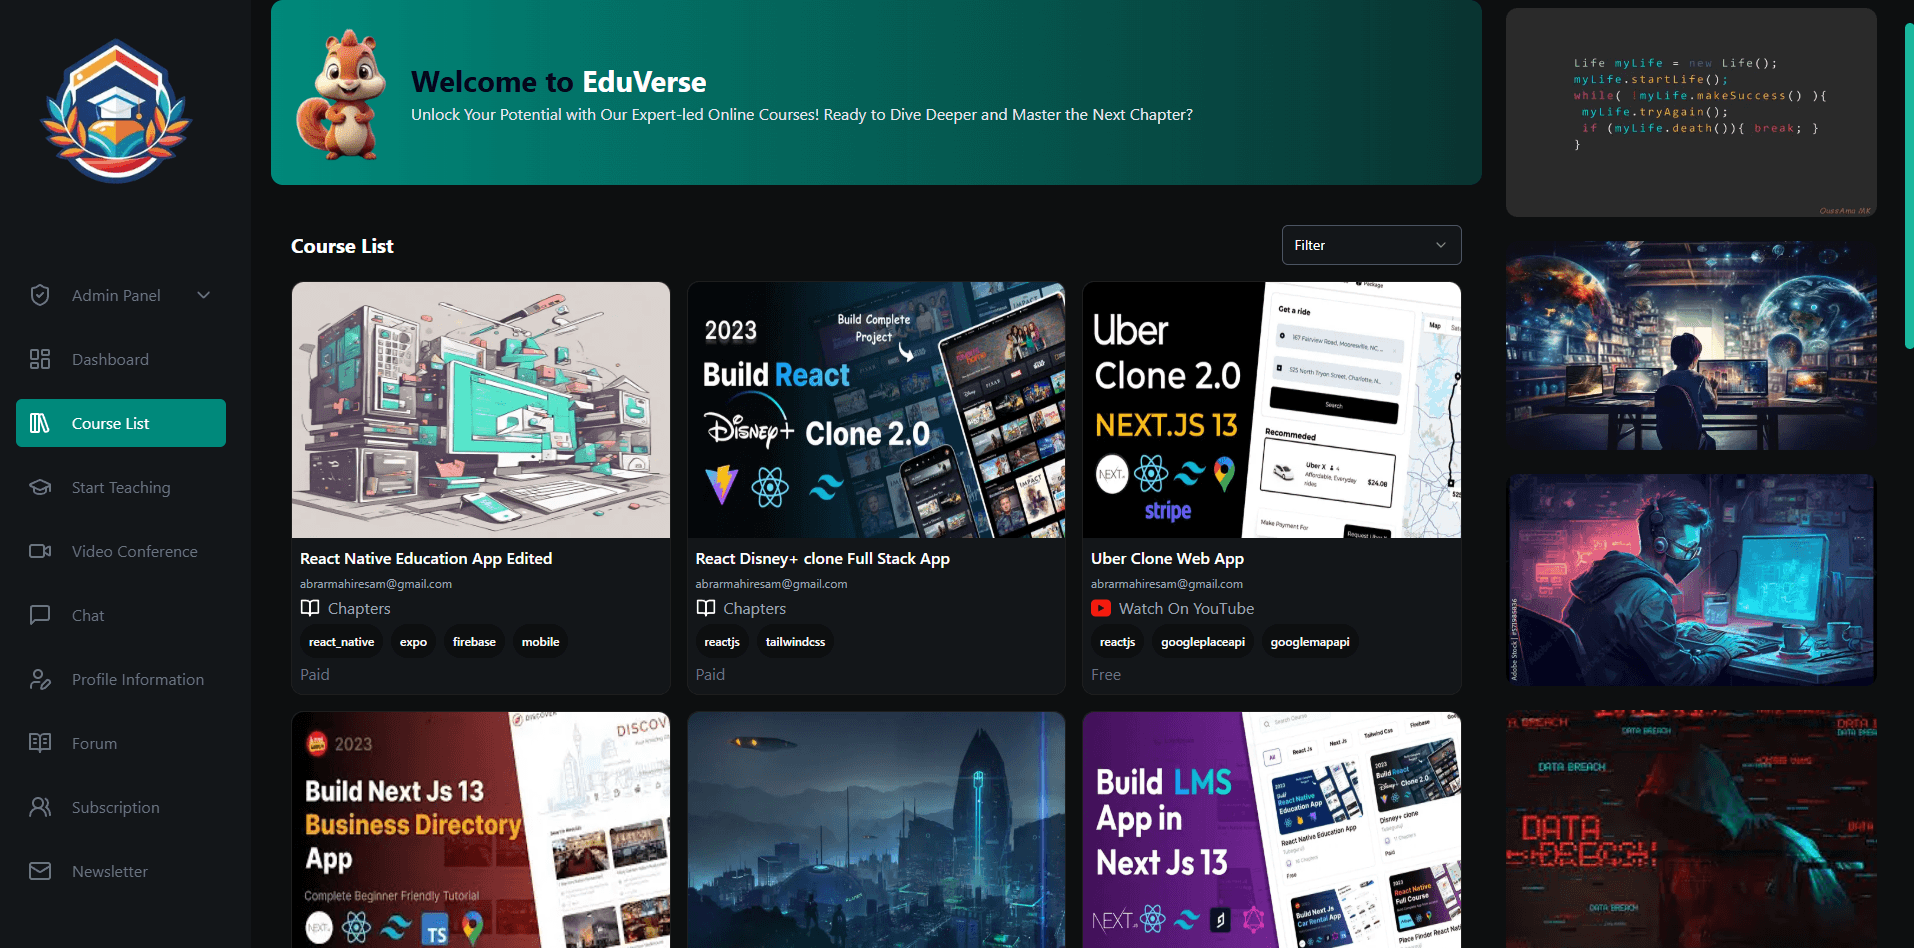The image size is (1914, 948).
Task: Click the Start Teaching graduation cap icon
Action: [40, 487]
